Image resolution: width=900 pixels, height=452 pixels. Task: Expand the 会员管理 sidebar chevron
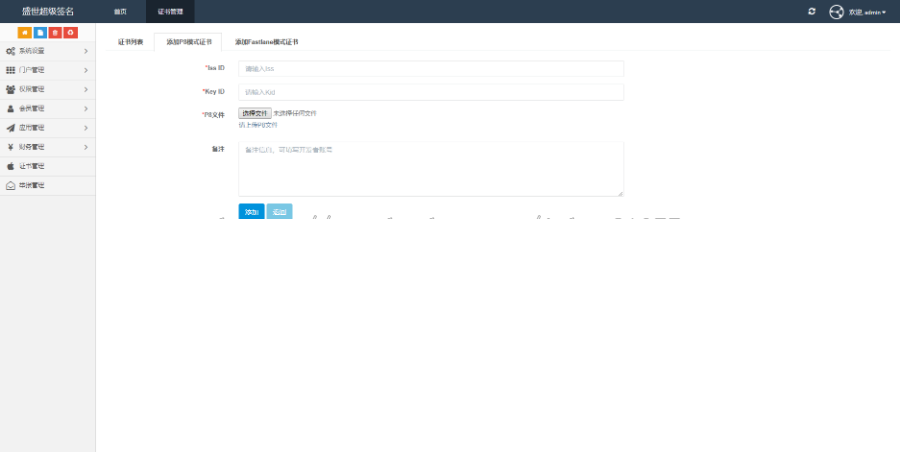pyautogui.click(x=86, y=109)
